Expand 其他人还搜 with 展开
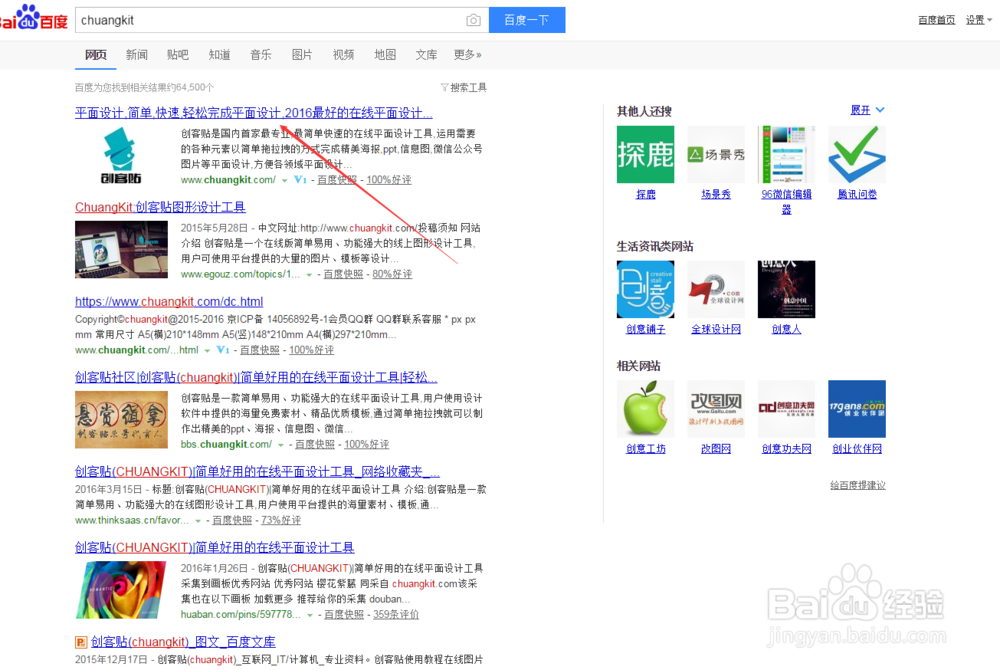 tap(867, 110)
